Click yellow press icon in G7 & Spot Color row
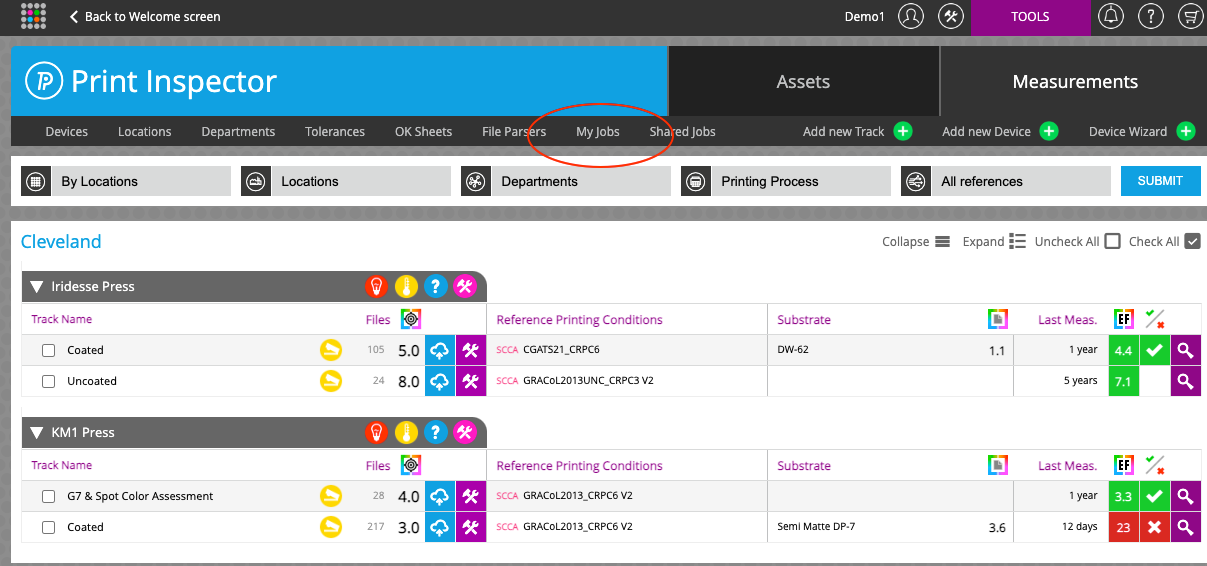Screen dimensions: 1207x566 click(330, 496)
